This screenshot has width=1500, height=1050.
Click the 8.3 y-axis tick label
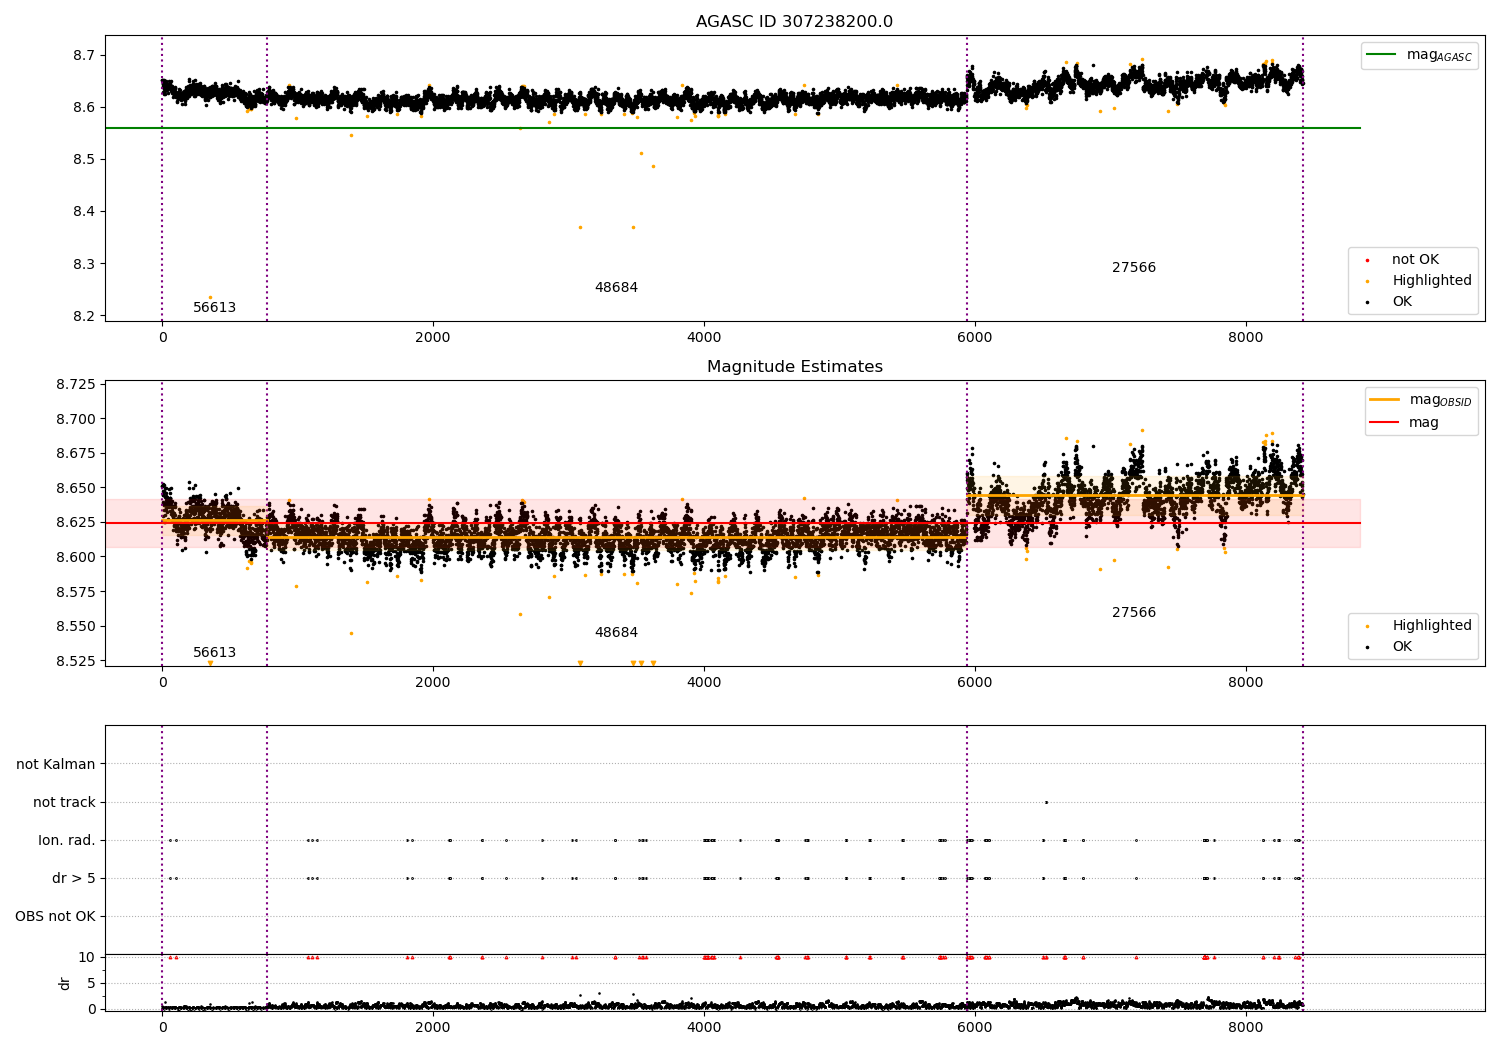pyautogui.click(x=86, y=264)
